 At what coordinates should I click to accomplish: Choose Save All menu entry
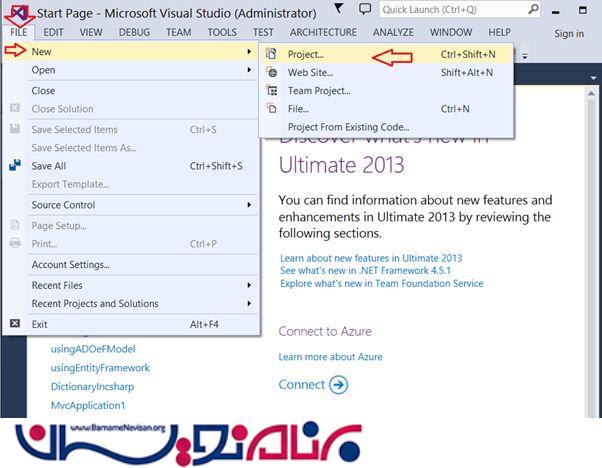131,166
